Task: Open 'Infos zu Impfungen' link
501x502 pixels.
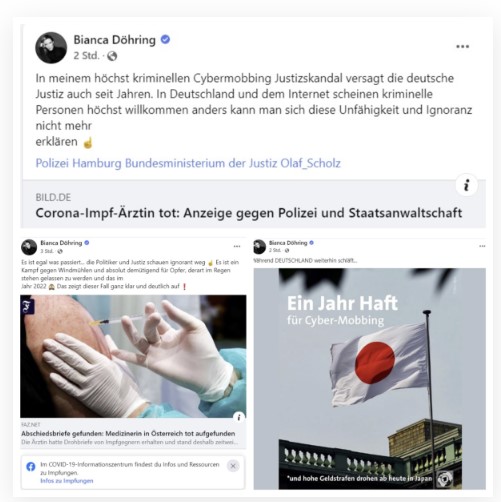Action: [67, 481]
